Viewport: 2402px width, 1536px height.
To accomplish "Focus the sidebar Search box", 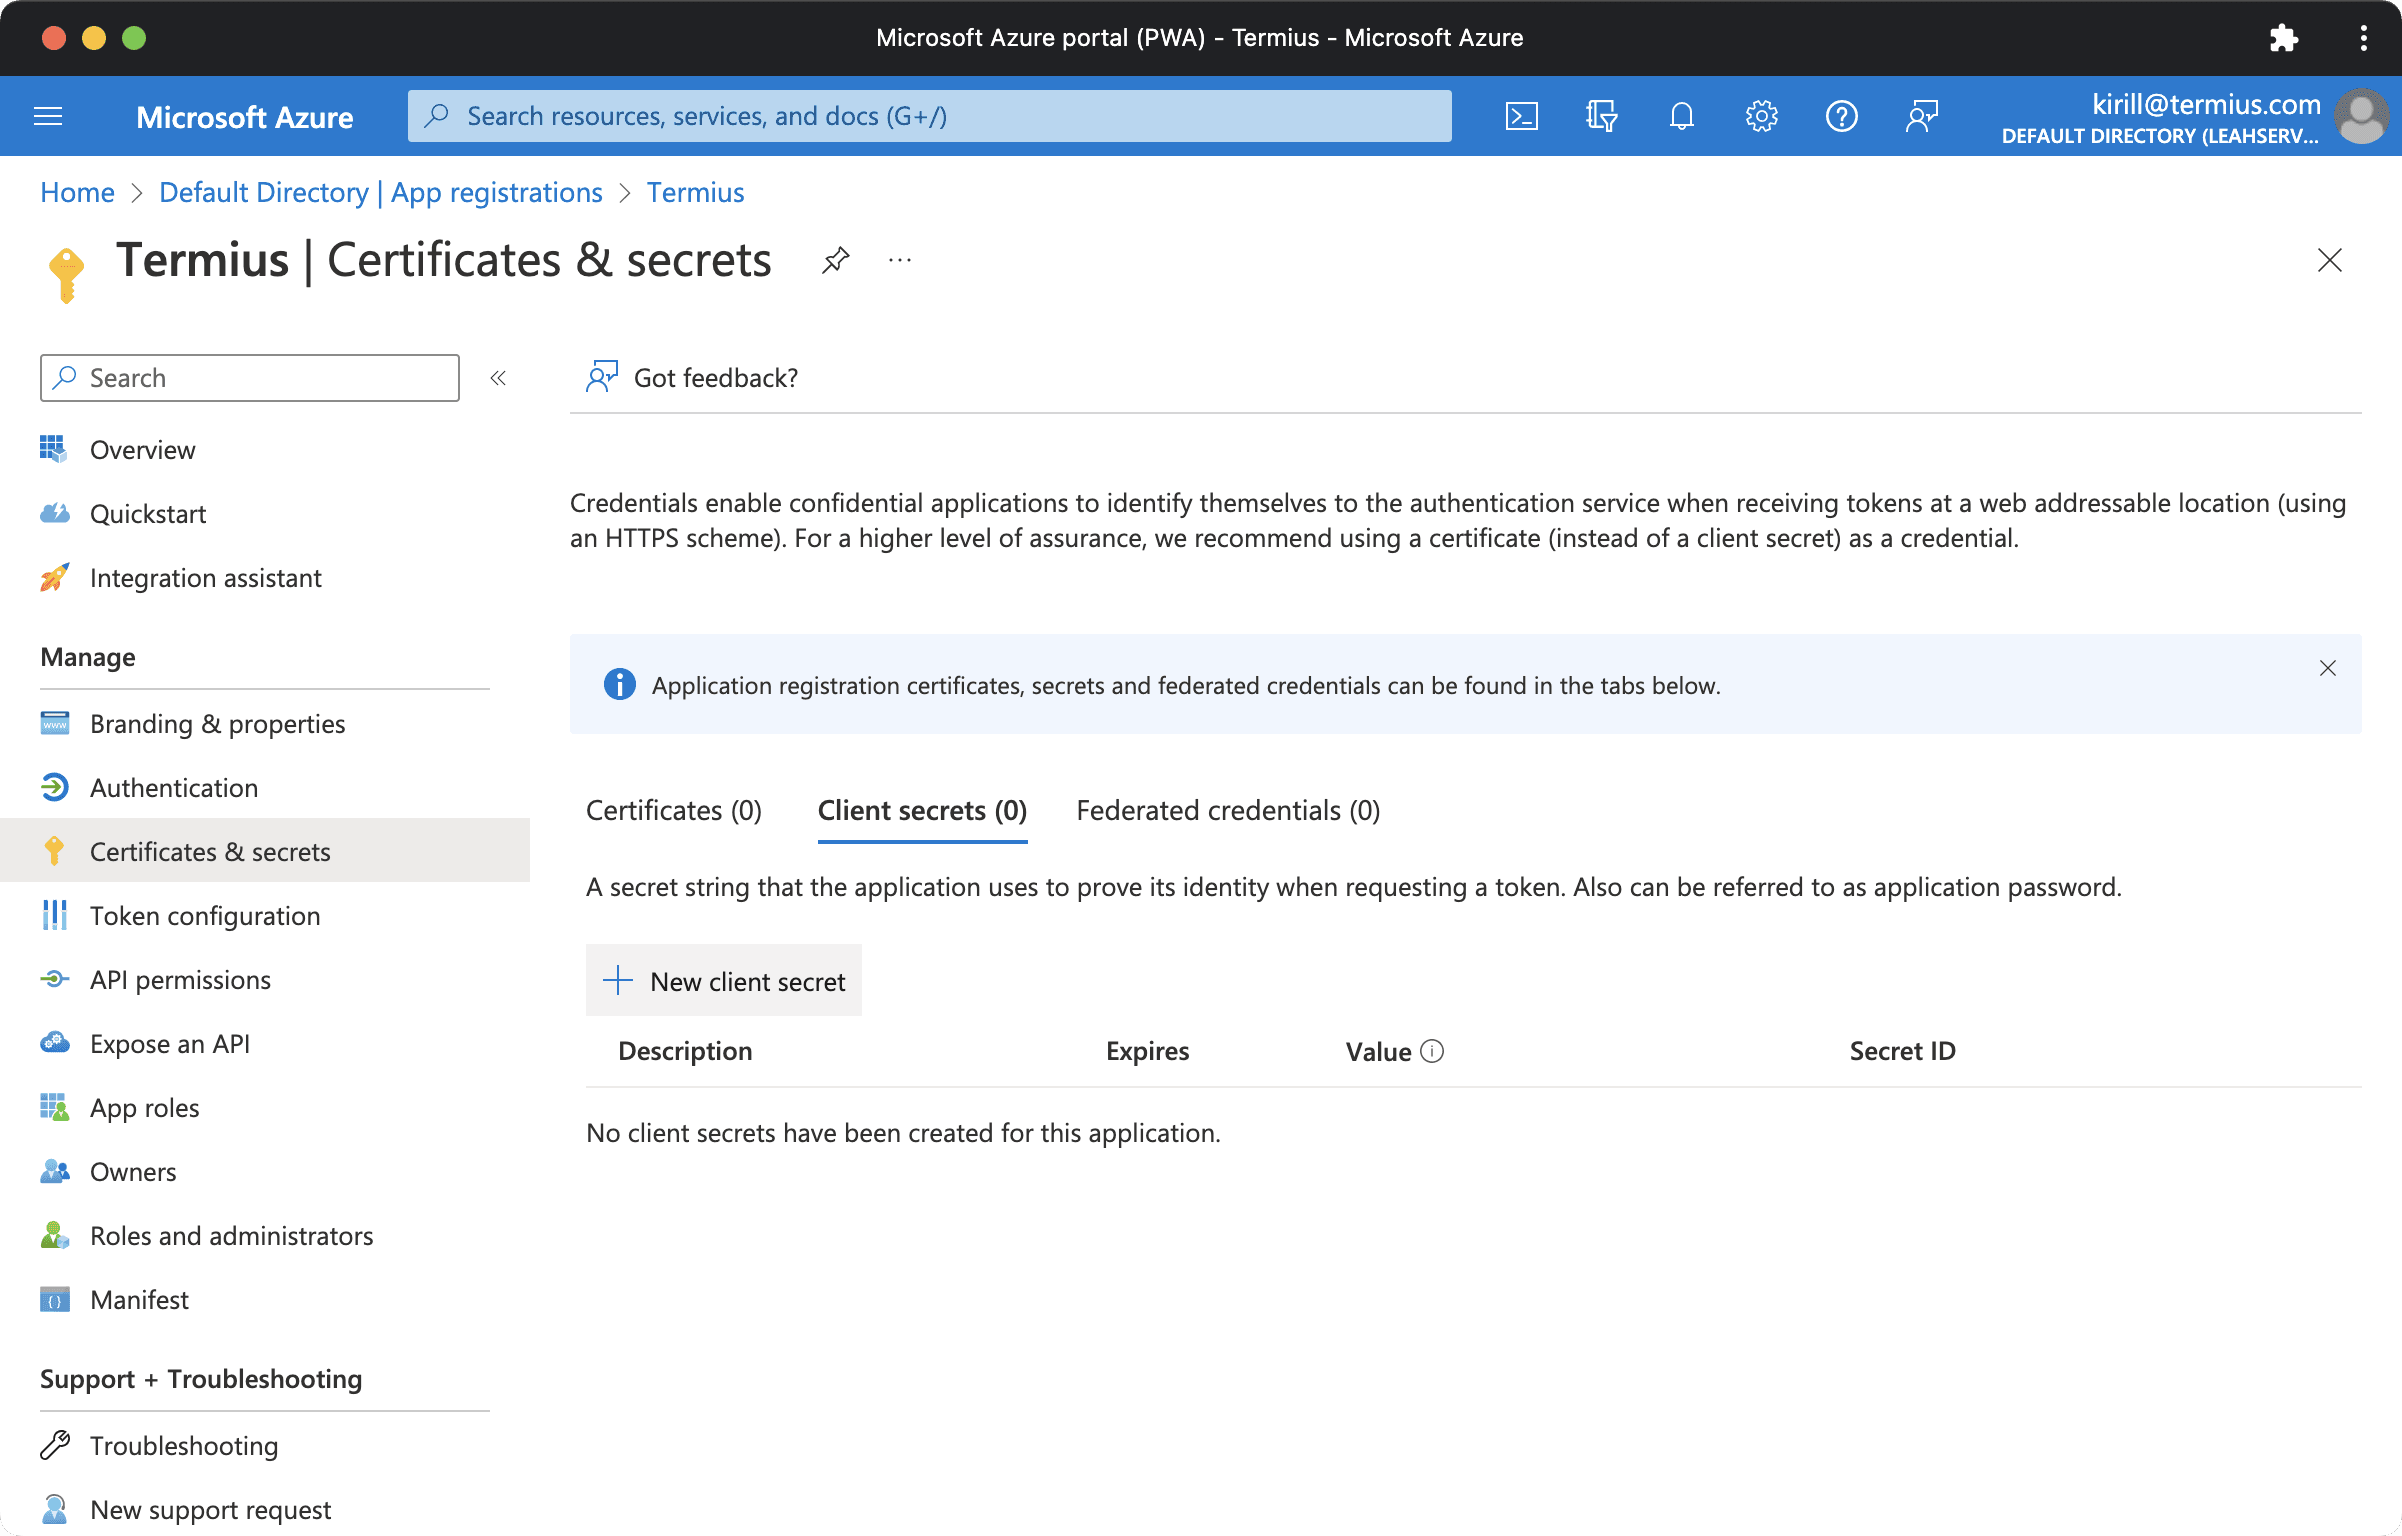I will coord(250,378).
